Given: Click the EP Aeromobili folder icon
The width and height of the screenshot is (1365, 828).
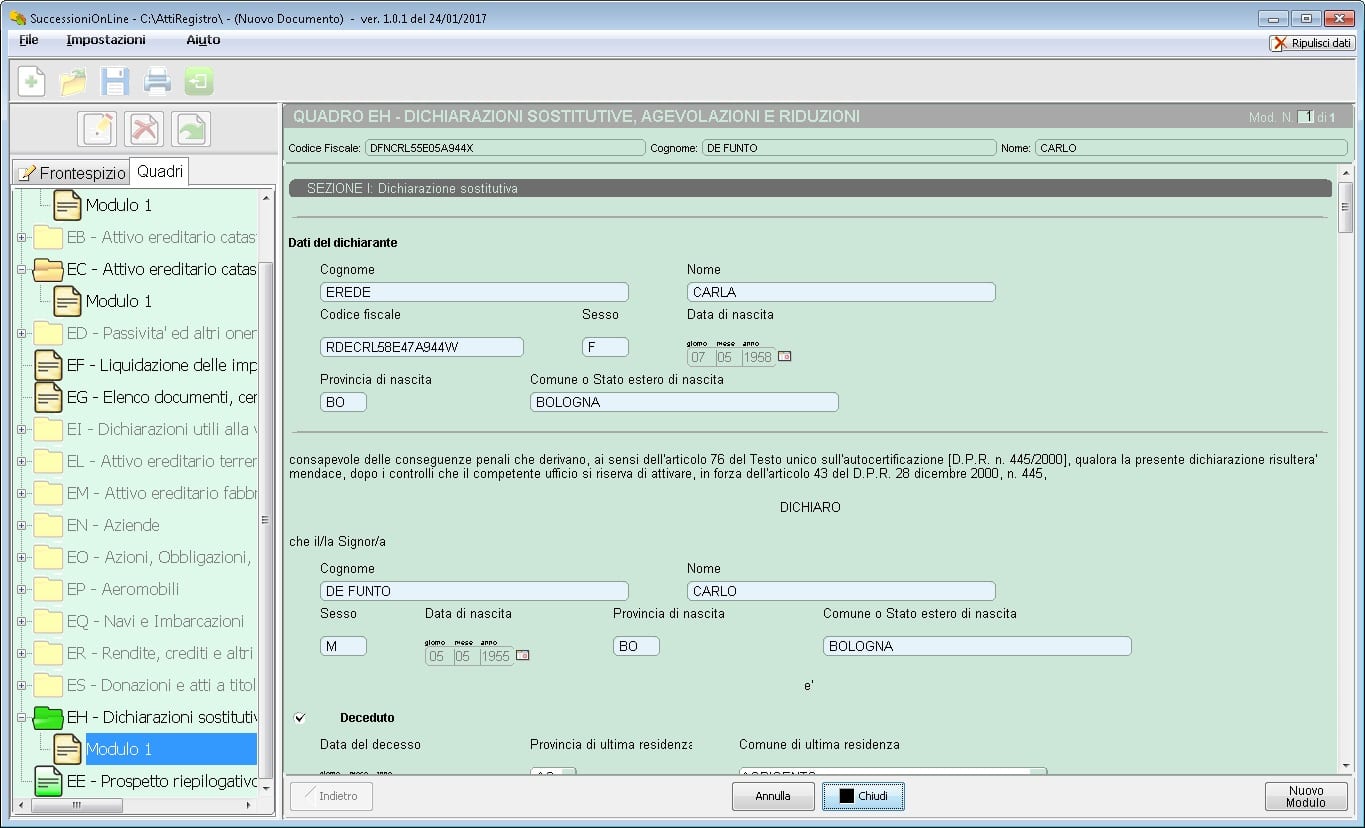Looking at the screenshot, I should click(48, 589).
